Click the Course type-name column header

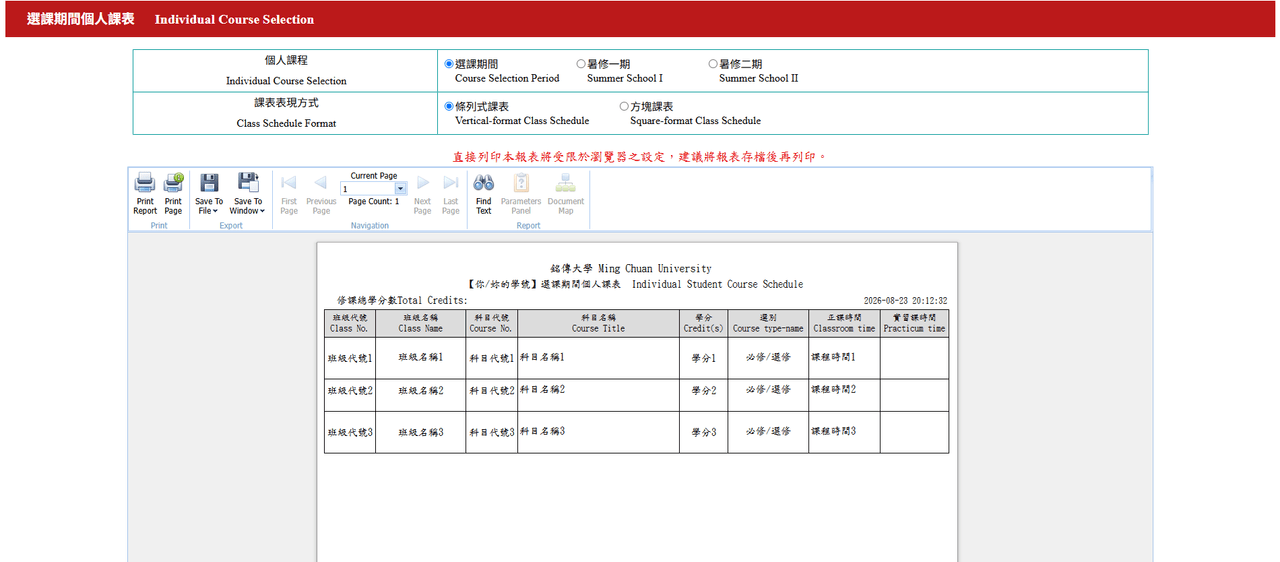[x=768, y=323]
